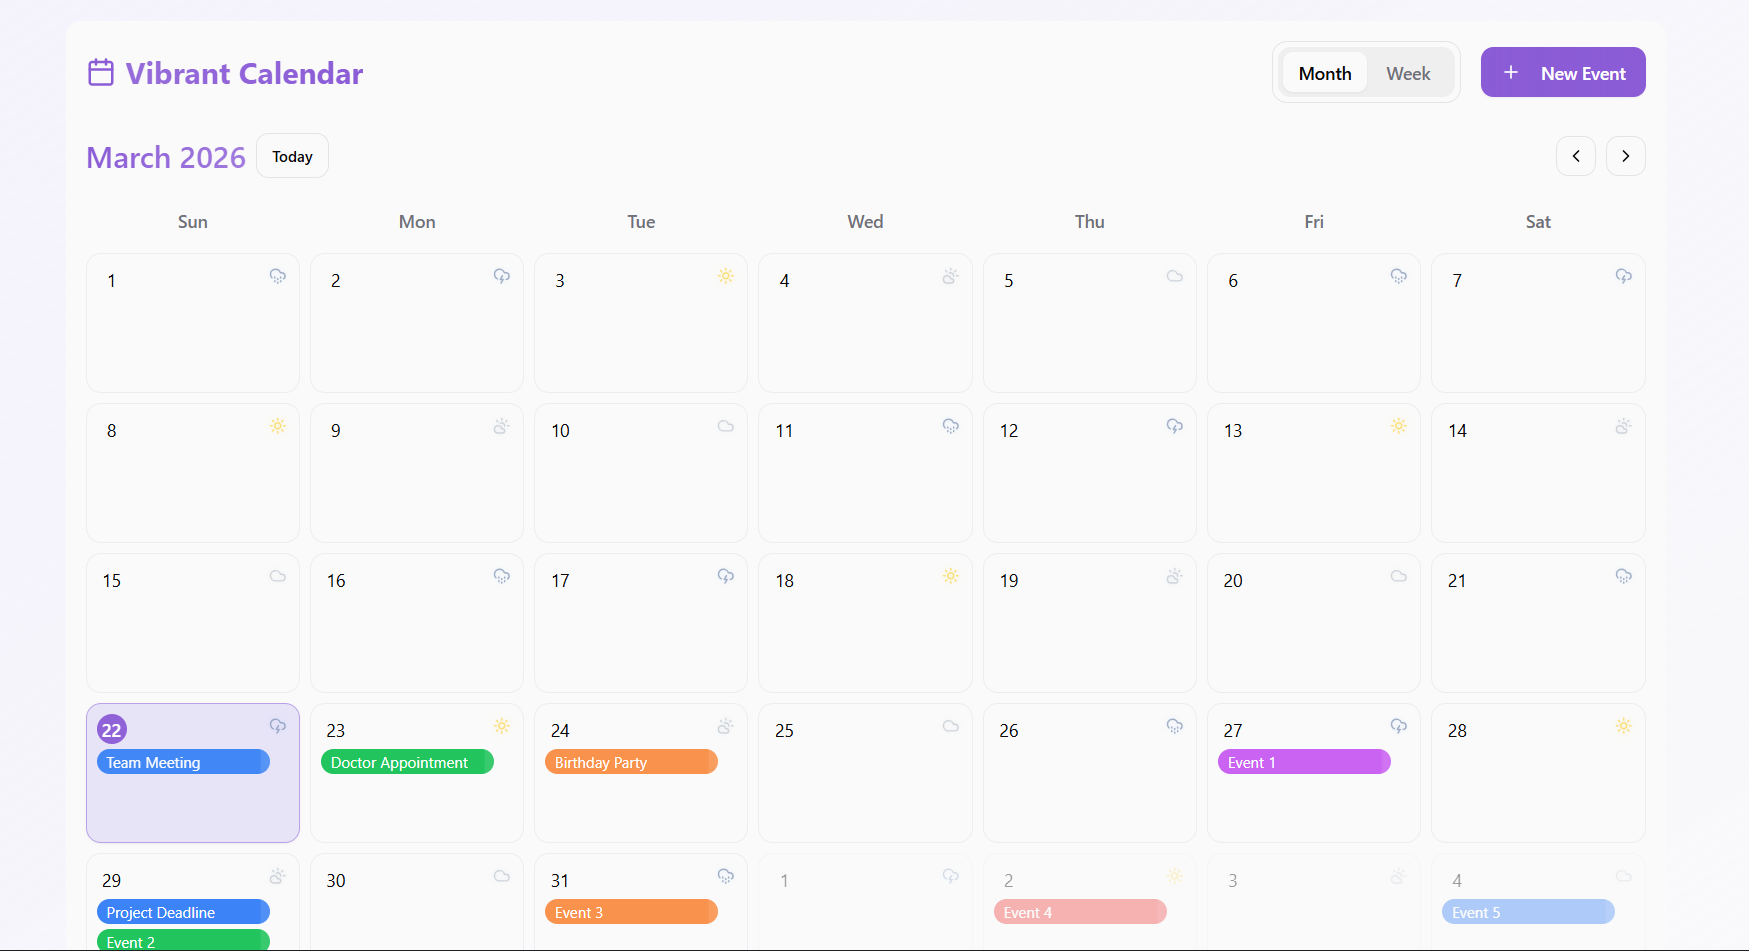Click the rain icon on March 27

coord(1399,726)
